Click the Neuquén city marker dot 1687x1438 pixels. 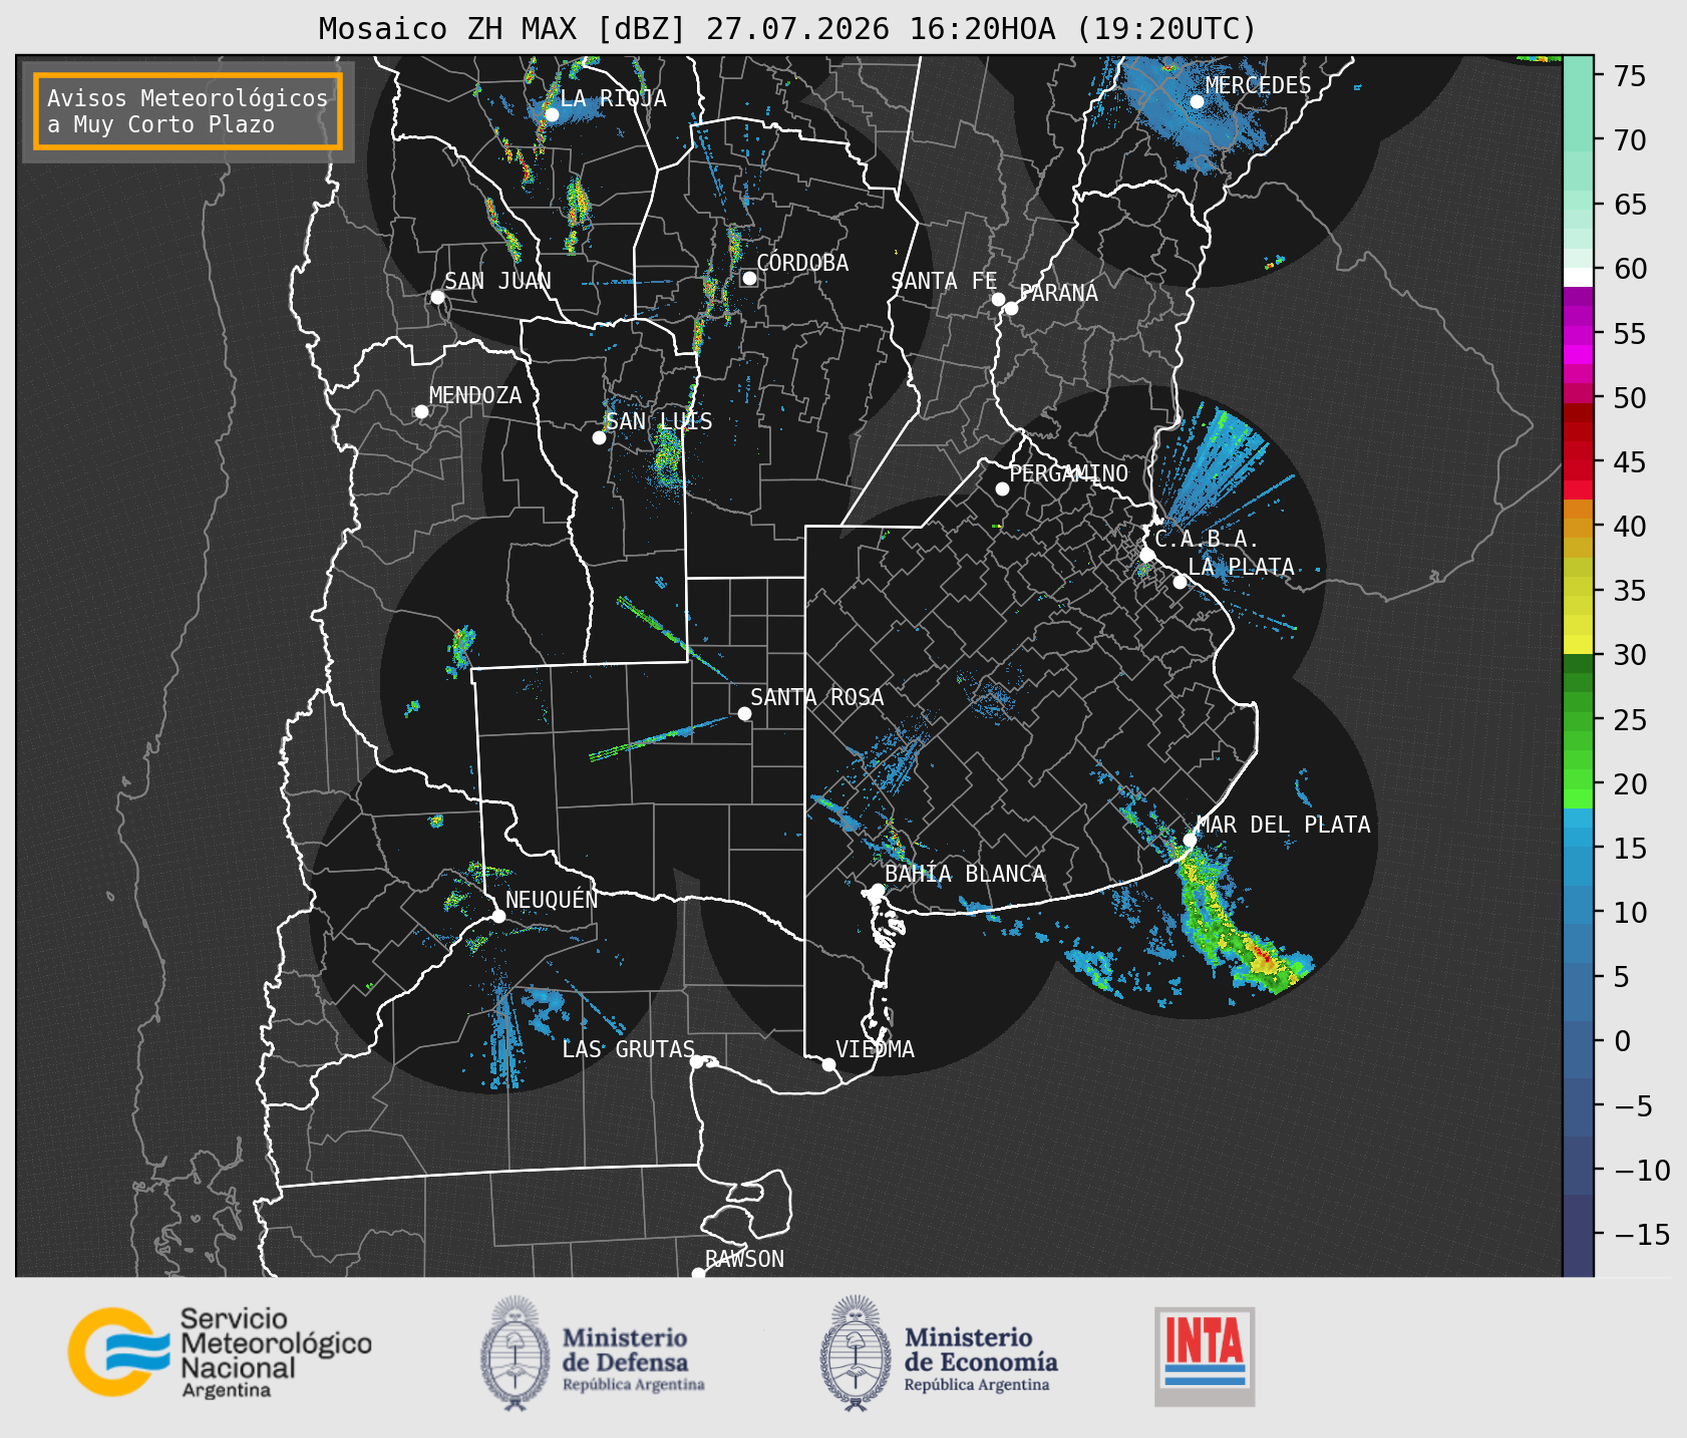[x=498, y=916]
